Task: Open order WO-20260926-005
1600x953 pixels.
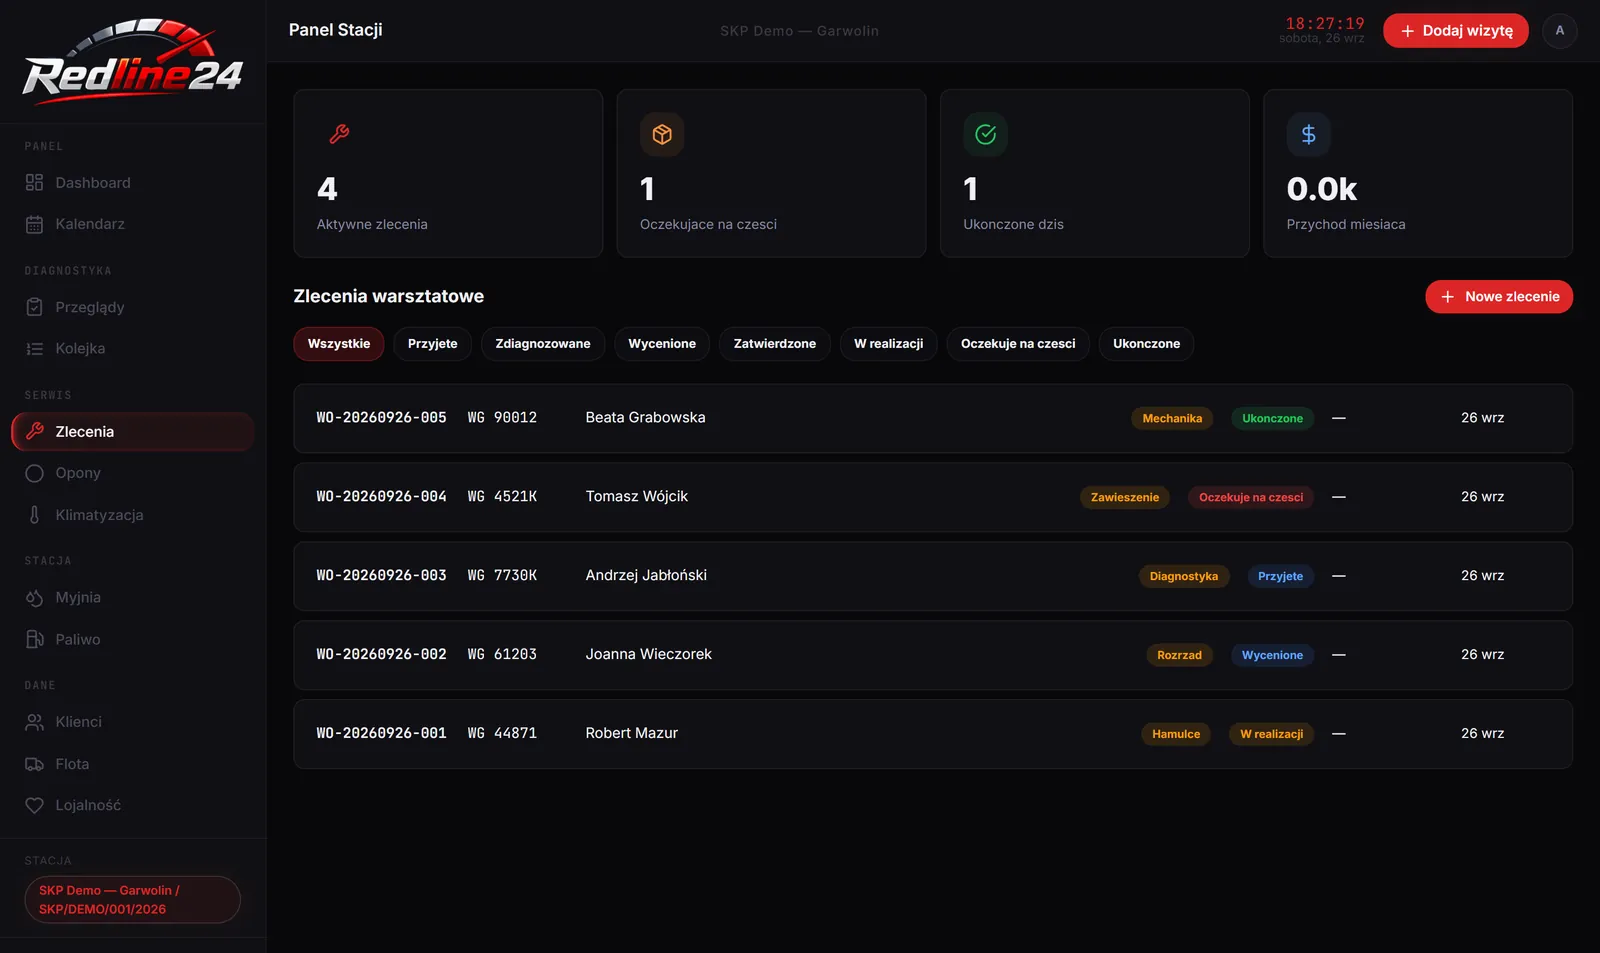Action: pos(933,418)
